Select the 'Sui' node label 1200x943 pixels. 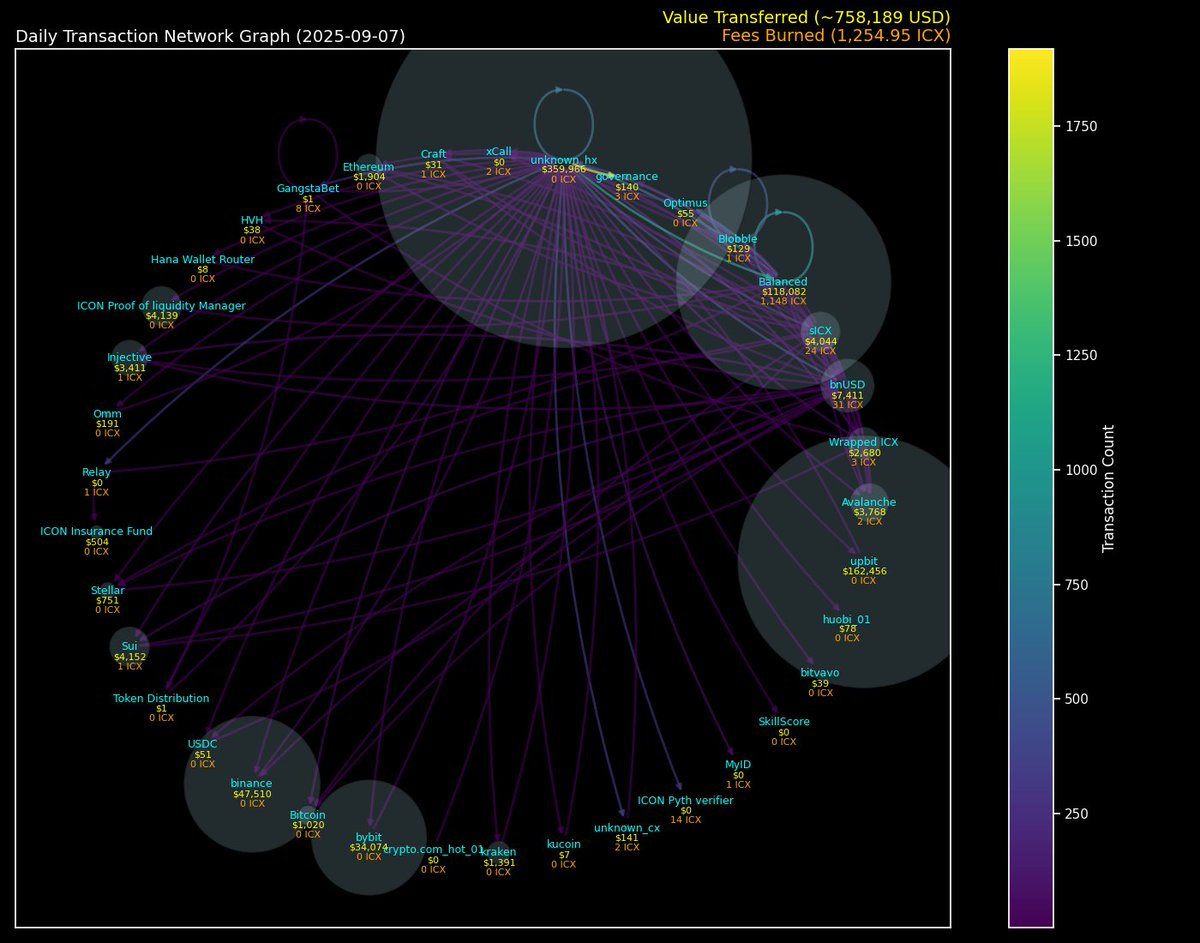click(129, 646)
